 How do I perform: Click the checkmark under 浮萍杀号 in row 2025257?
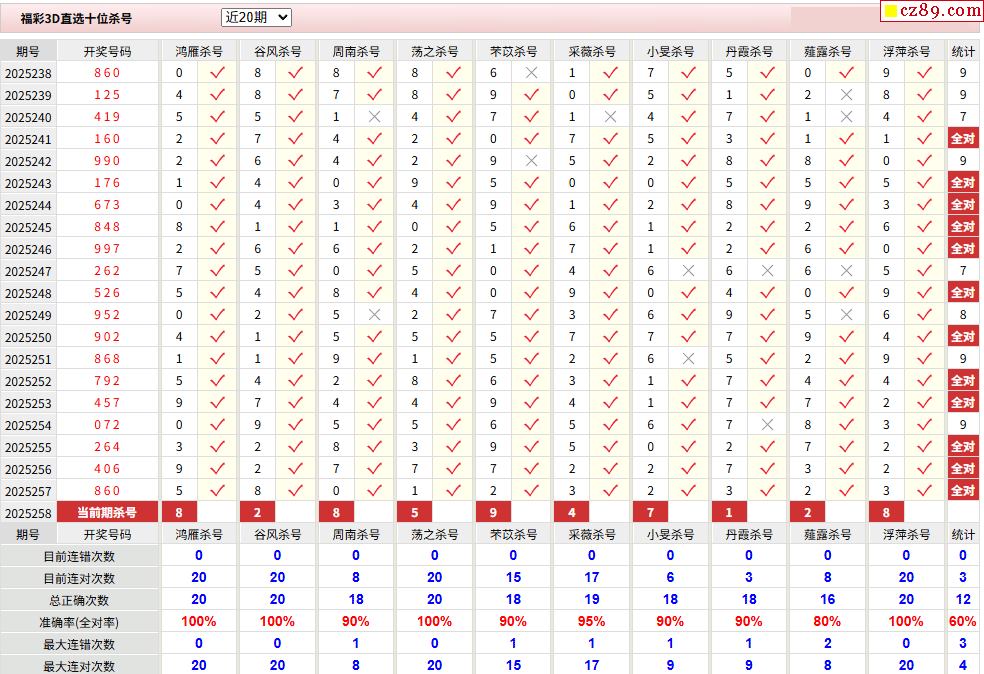coord(924,490)
